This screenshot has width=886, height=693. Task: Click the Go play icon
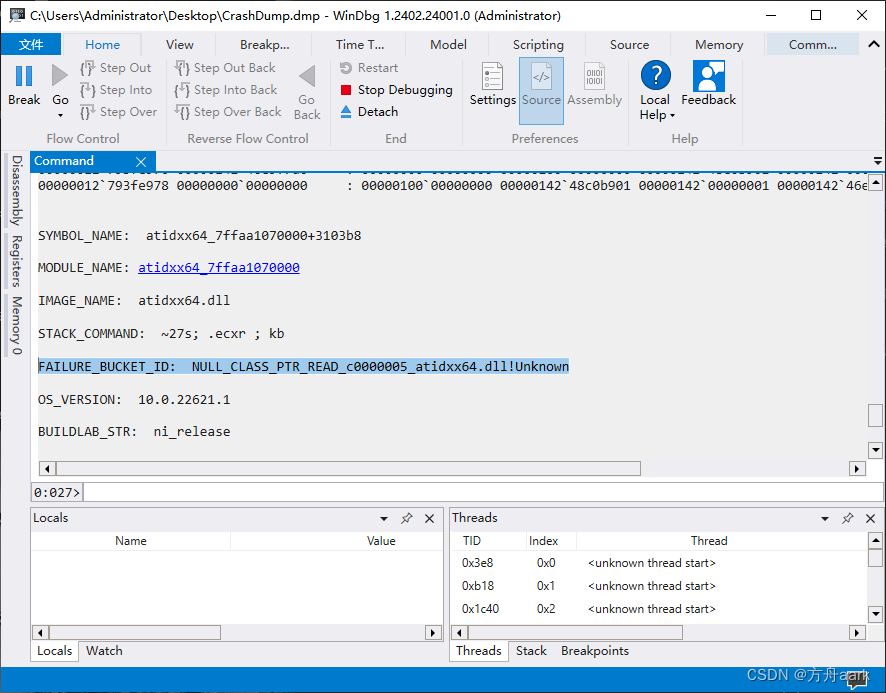tap(59, 76)
